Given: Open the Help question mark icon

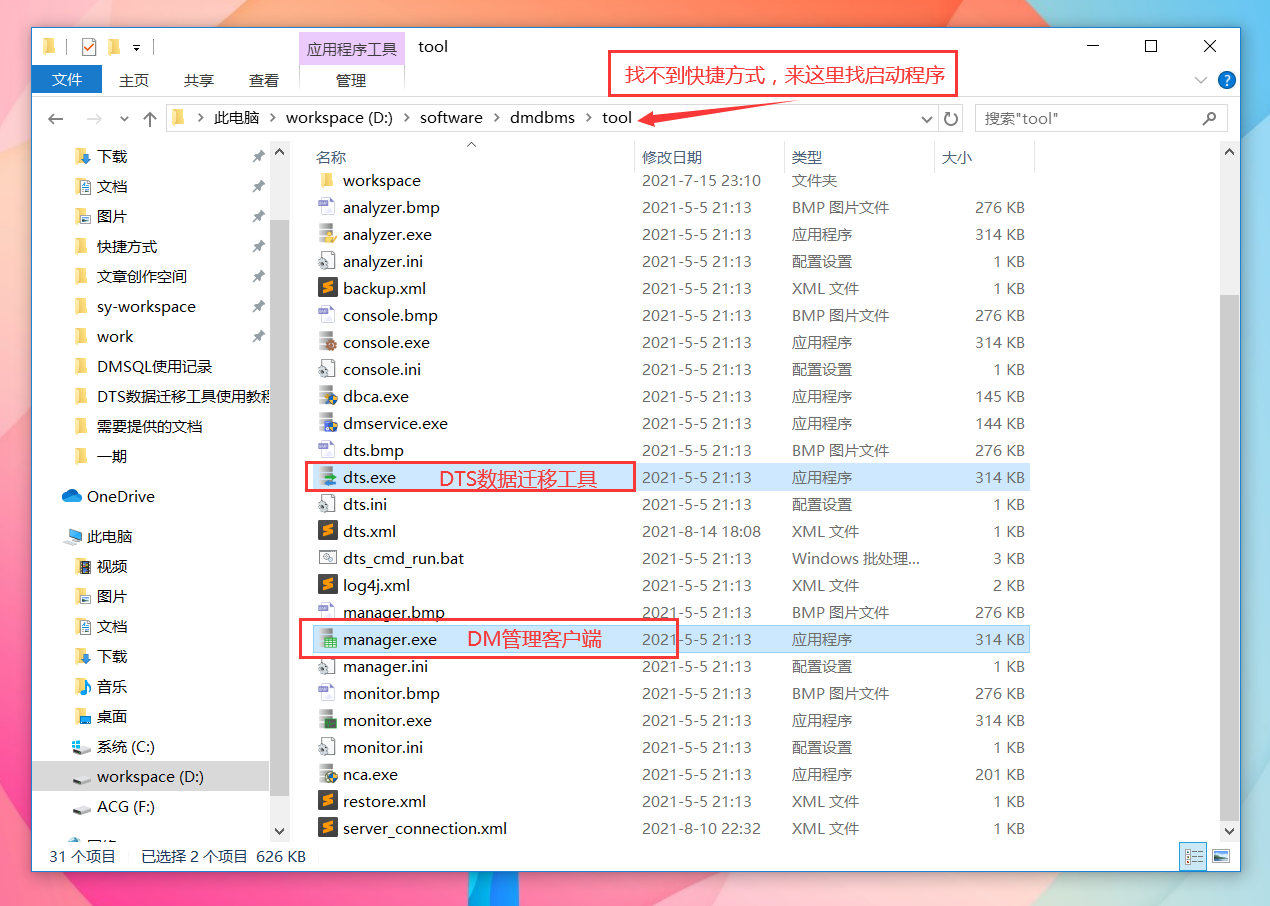Looking at the screenshot, I should [1227, 80].
